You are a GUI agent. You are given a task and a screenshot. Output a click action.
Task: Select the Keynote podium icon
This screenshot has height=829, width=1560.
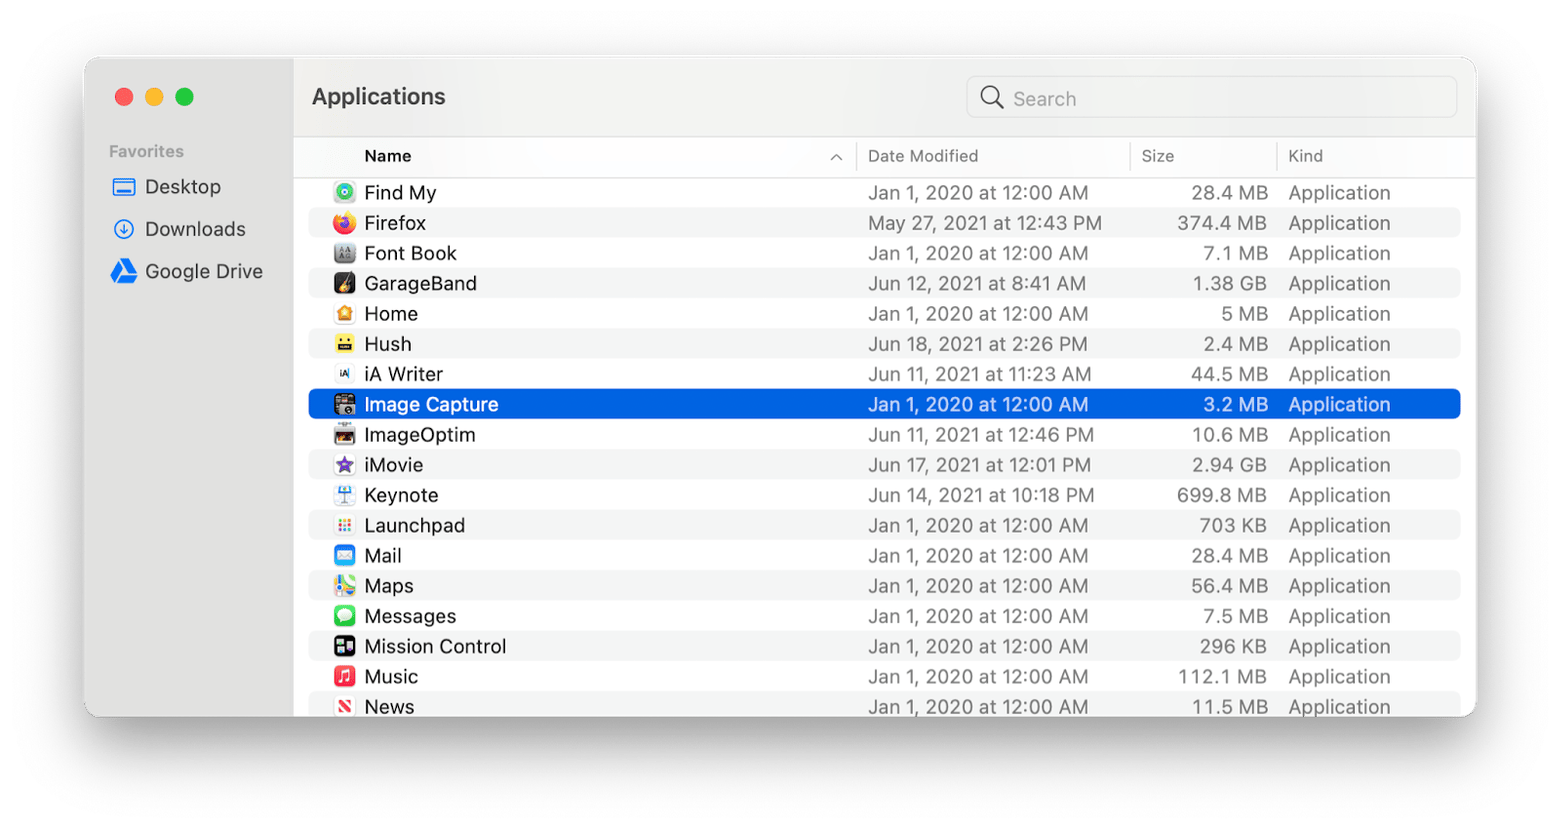tap(344, 495)
